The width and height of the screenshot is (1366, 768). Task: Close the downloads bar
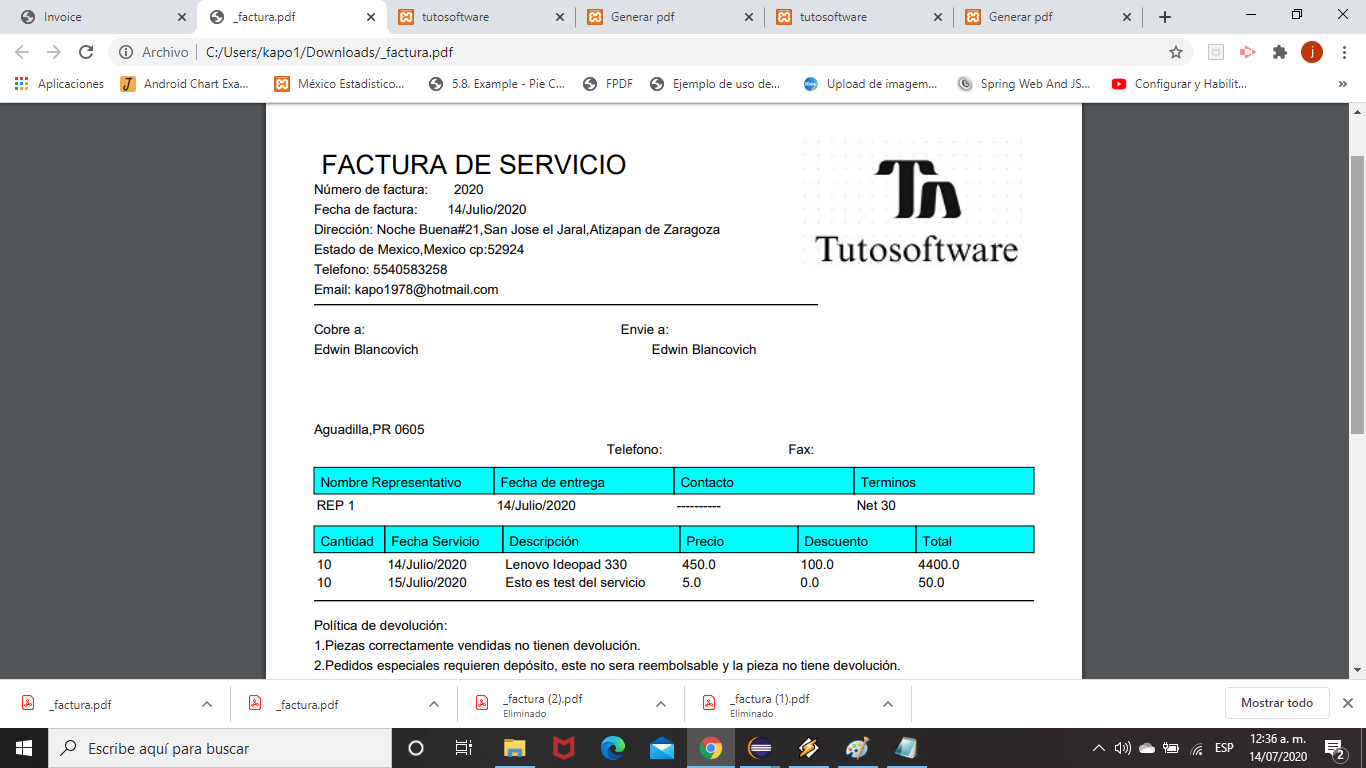pyautogui.click(x=1348, y=703)
